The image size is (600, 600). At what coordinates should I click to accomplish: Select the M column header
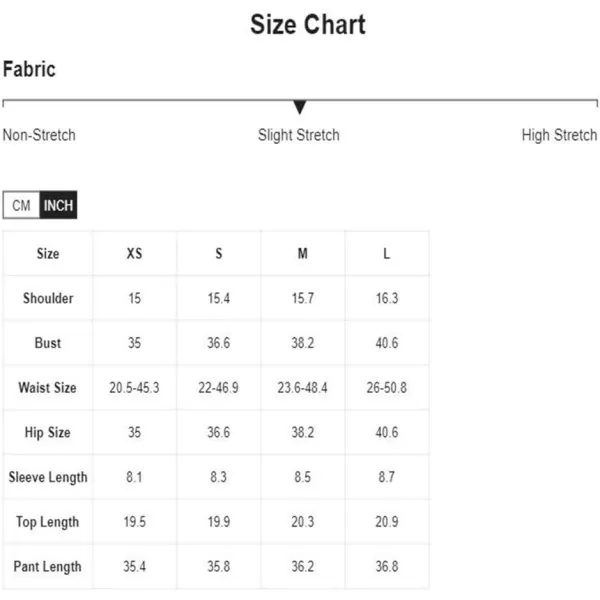[303, 253]
